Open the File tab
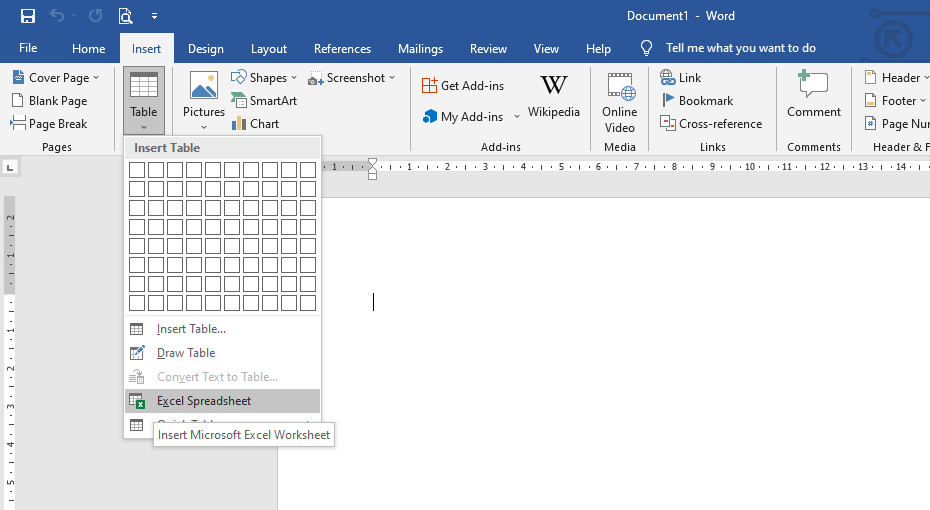This screenshot has height=510, width=930. (x=28, y=48)
